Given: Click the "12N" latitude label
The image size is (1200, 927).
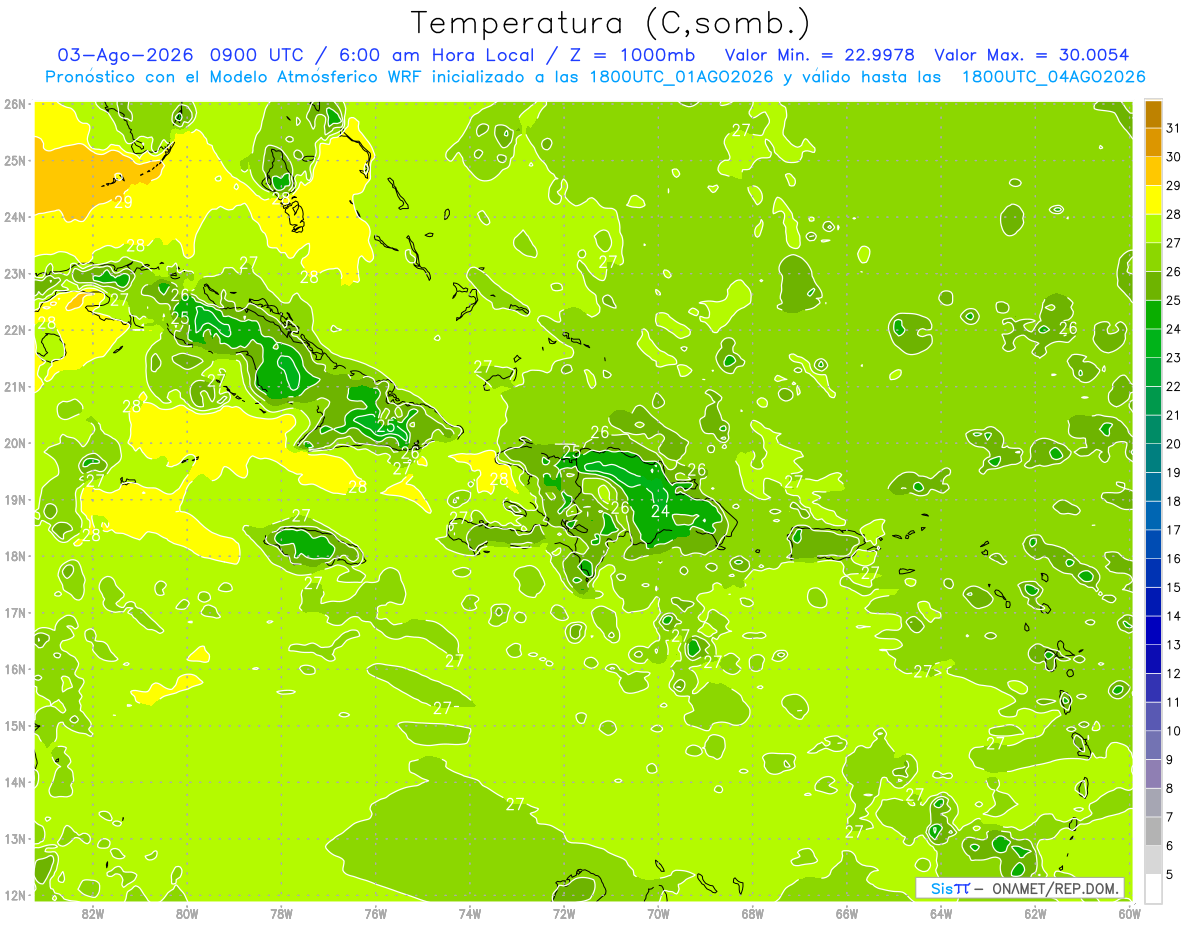Looking at the screenshot, I should click(14, 895).
